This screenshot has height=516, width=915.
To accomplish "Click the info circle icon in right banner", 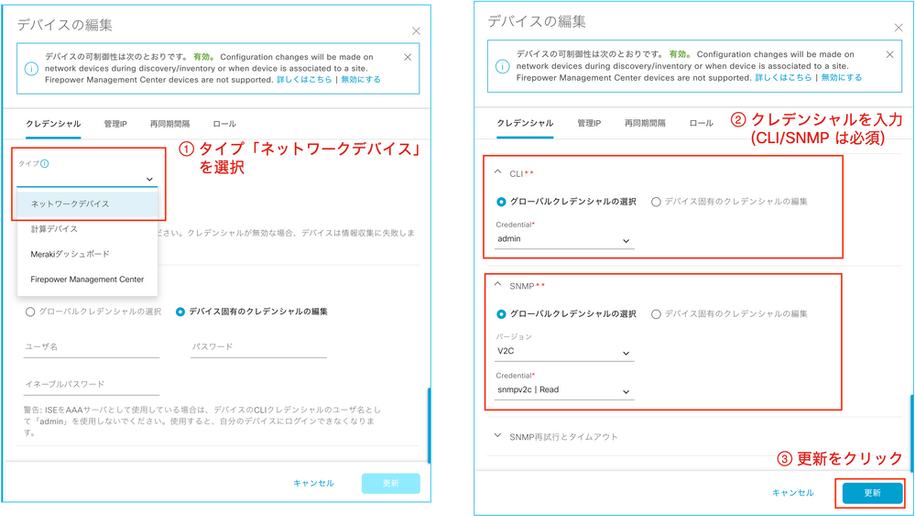I will 502,67.
